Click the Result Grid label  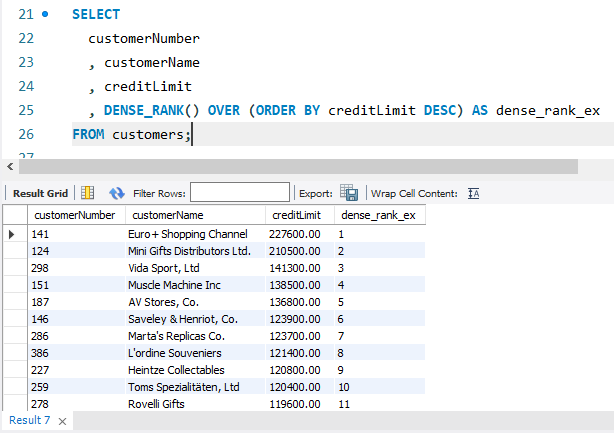tap(40, 193)
